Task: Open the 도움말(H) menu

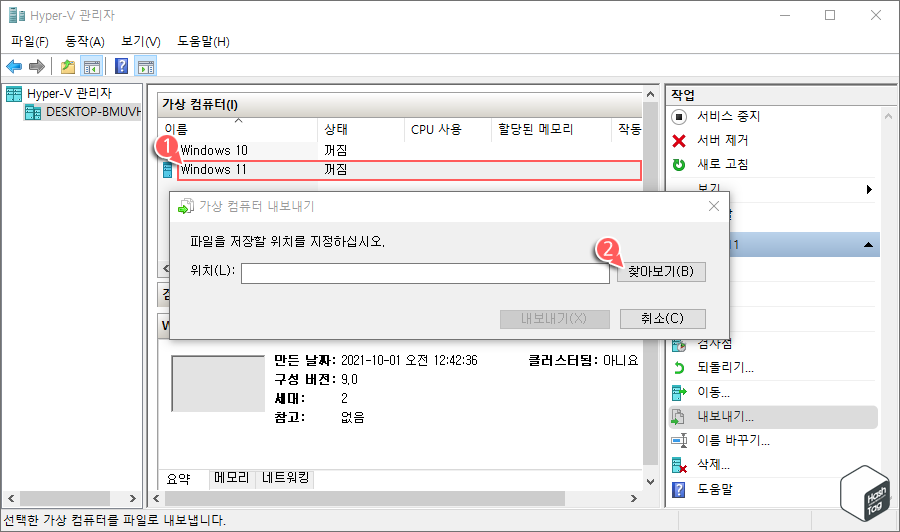Action: (203, 41)
